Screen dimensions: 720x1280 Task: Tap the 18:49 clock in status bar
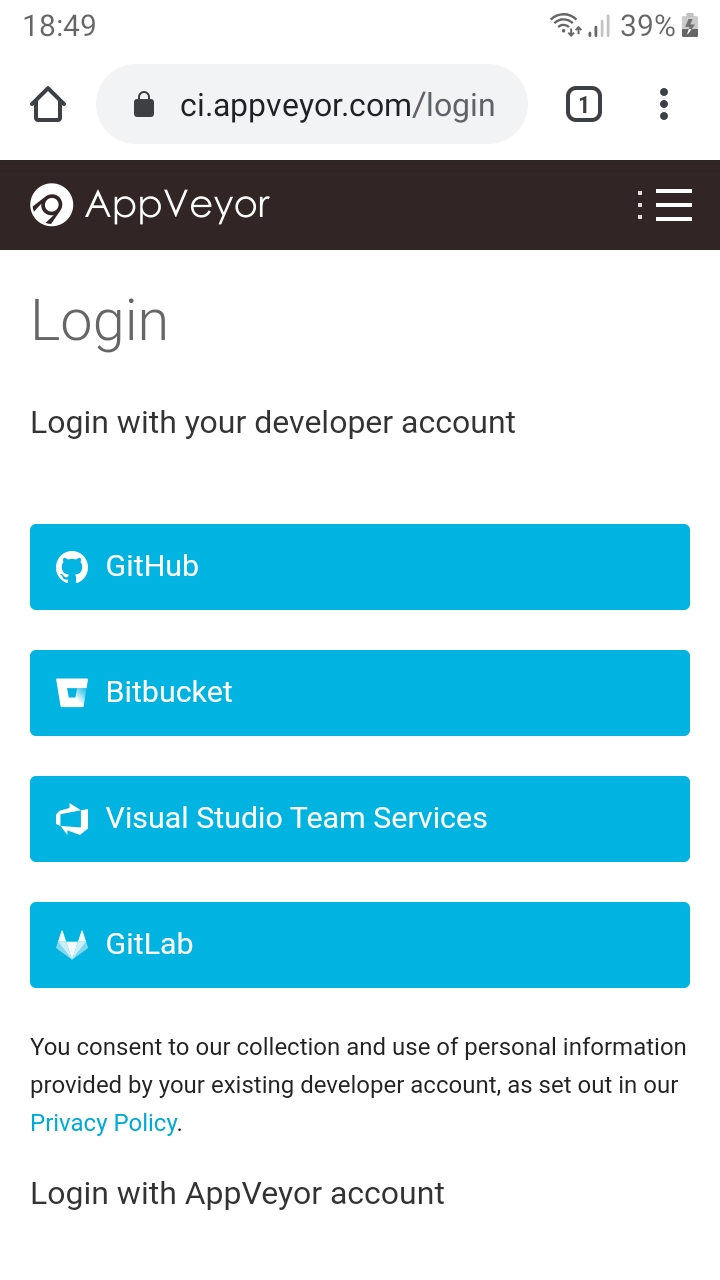(x=60, y=26)
